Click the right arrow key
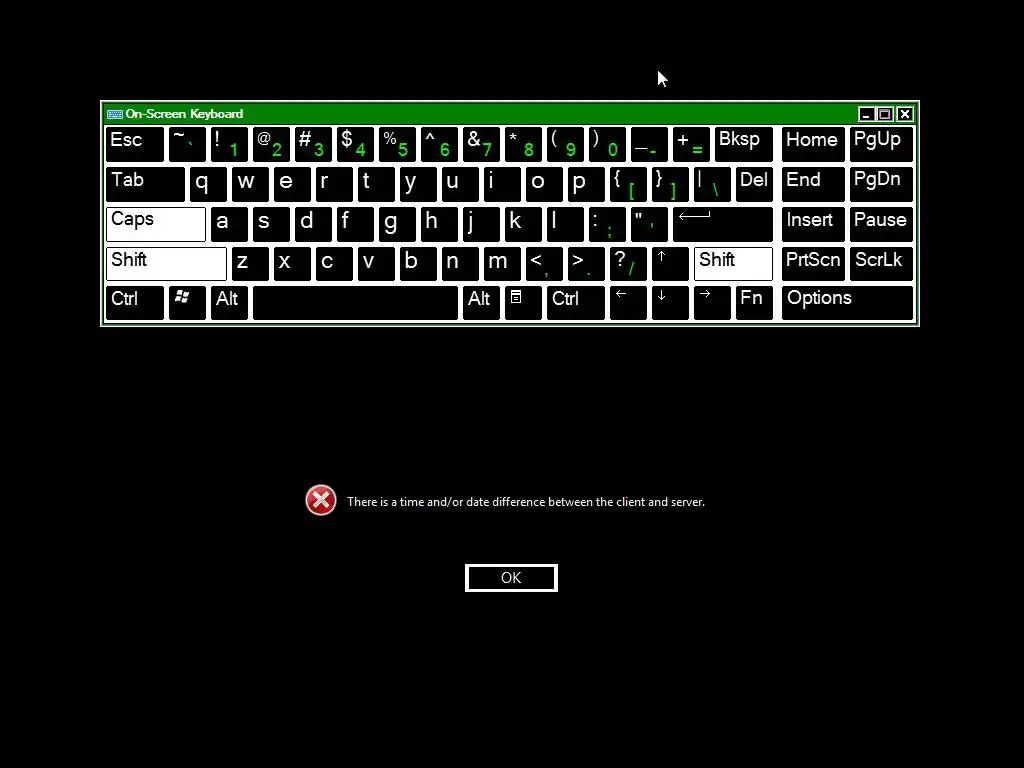 (x=712, y=303)
